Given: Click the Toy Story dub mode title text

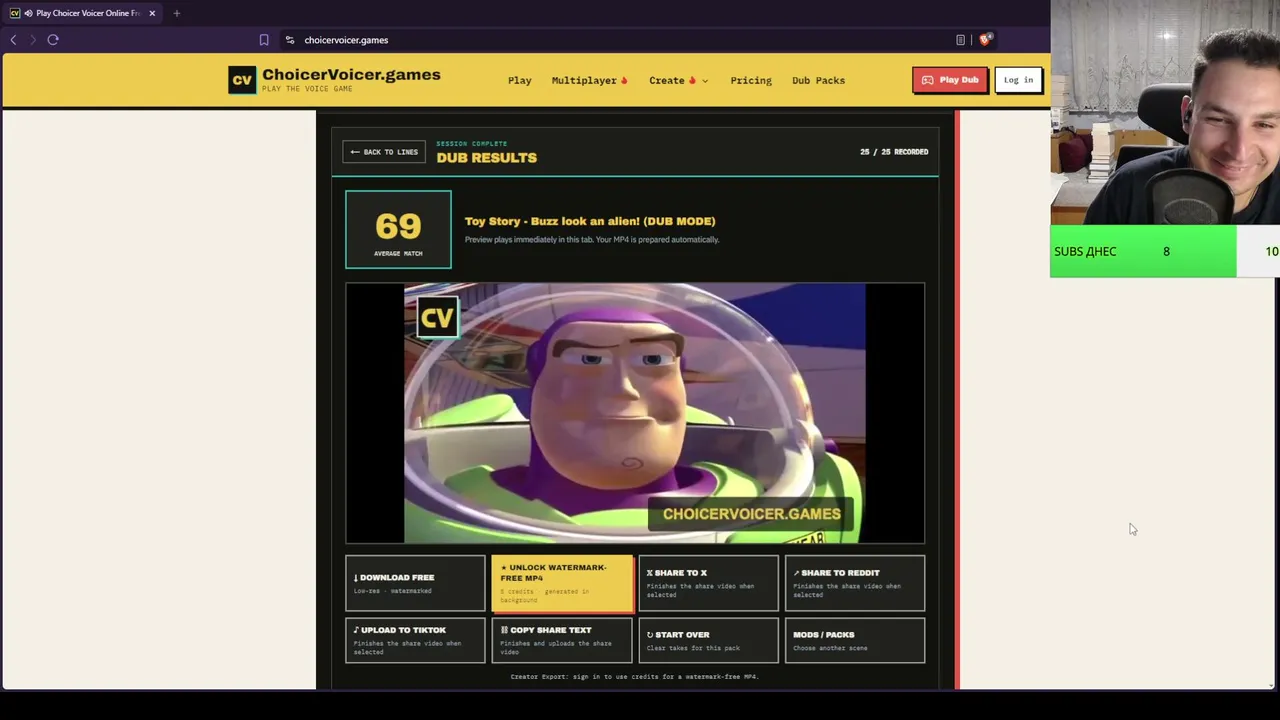Looking at the screenshot, I should tap(590, 221).
